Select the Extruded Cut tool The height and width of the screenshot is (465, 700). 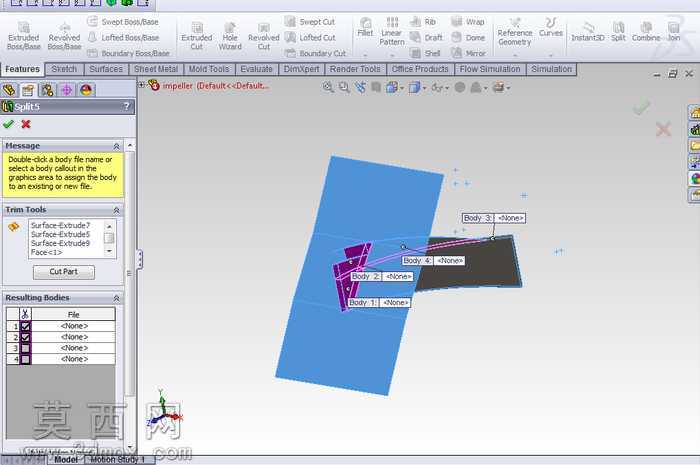pos(197,35)
